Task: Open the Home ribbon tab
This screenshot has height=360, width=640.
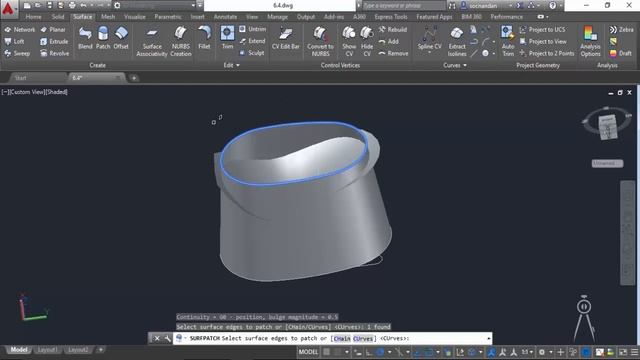Action: tap(33, 17)
